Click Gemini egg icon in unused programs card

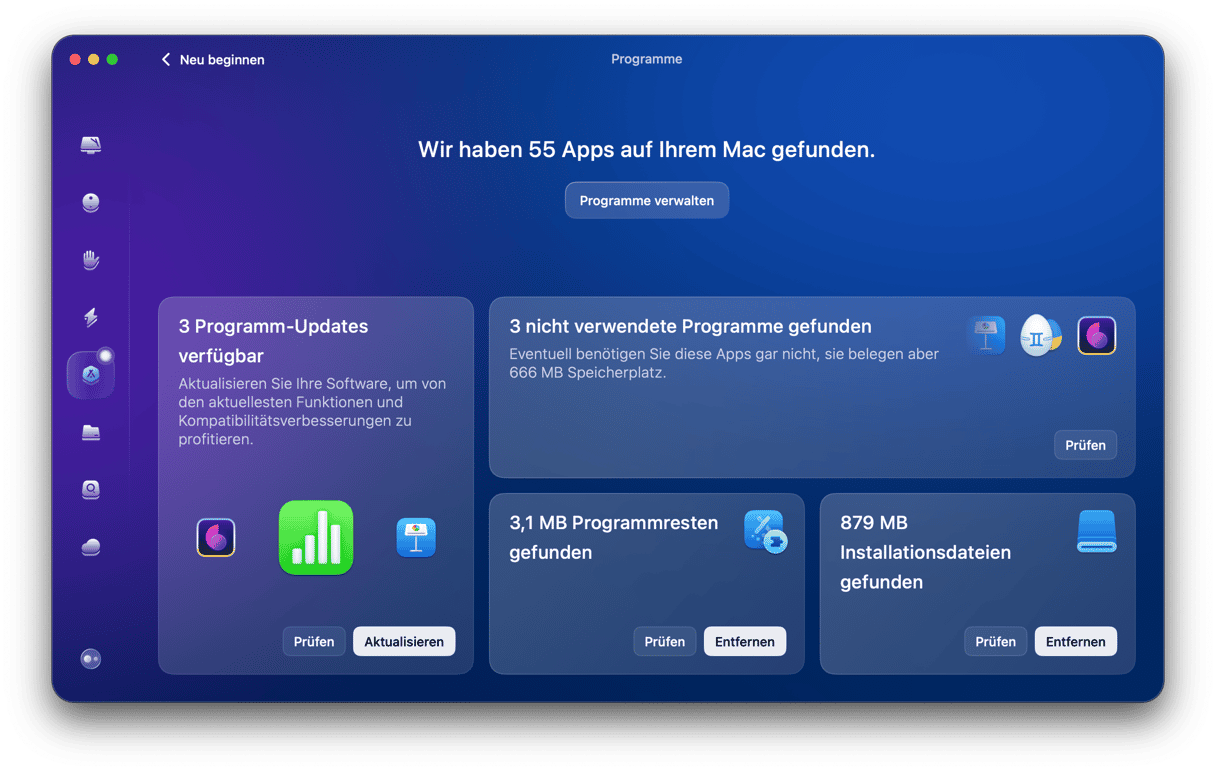1041,336
